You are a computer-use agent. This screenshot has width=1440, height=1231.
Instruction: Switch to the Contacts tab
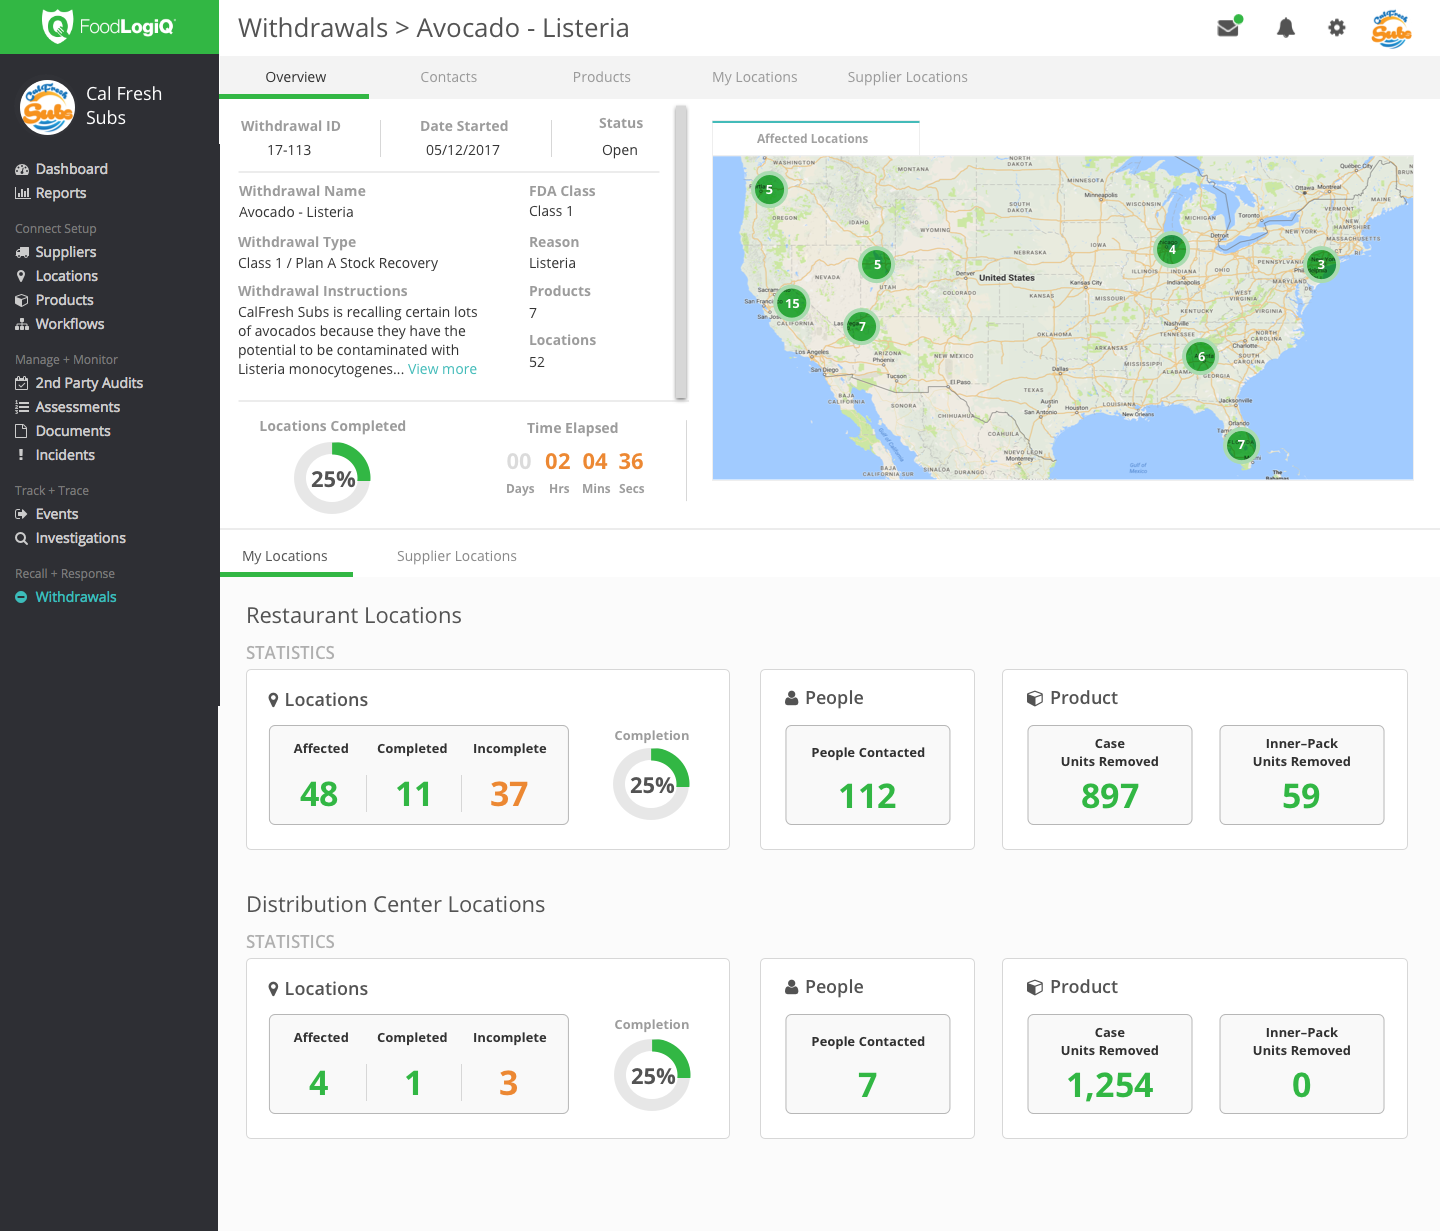click(x=448, y=77)
